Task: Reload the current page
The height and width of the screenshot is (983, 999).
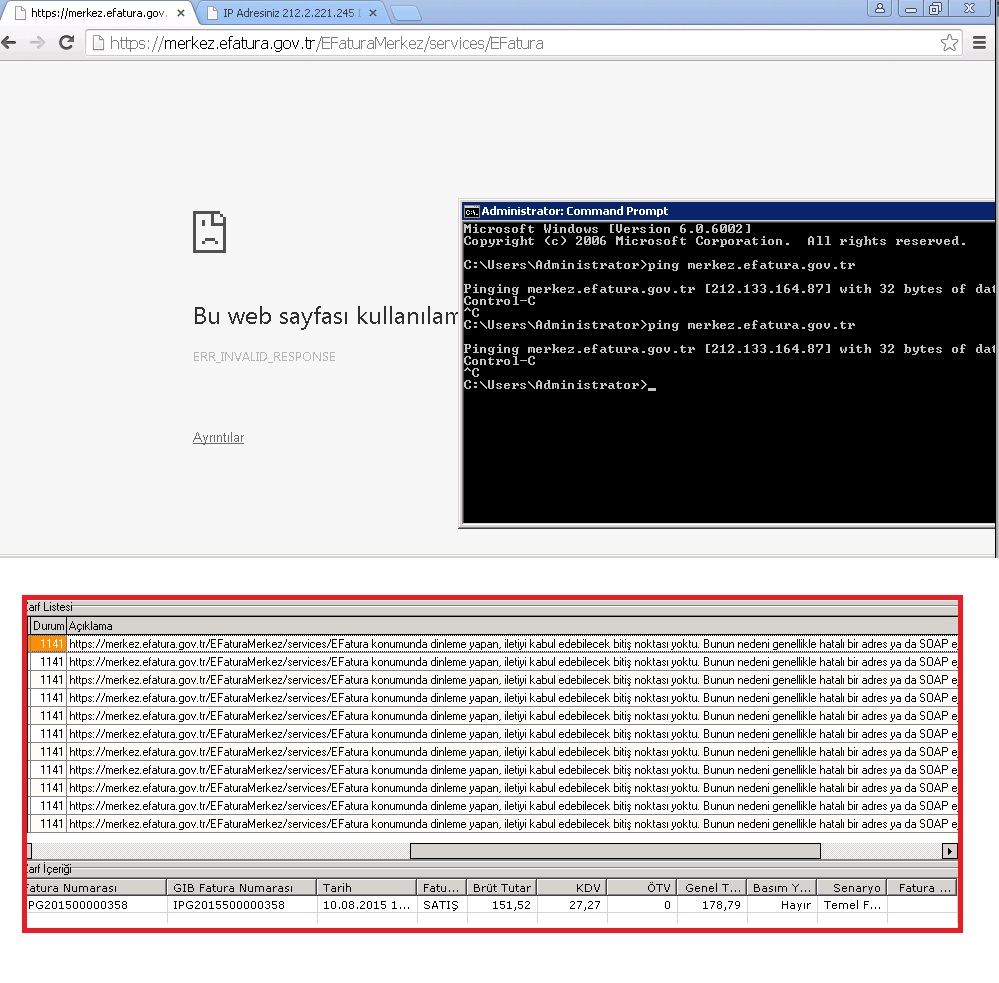Action: tap(66, 43)
